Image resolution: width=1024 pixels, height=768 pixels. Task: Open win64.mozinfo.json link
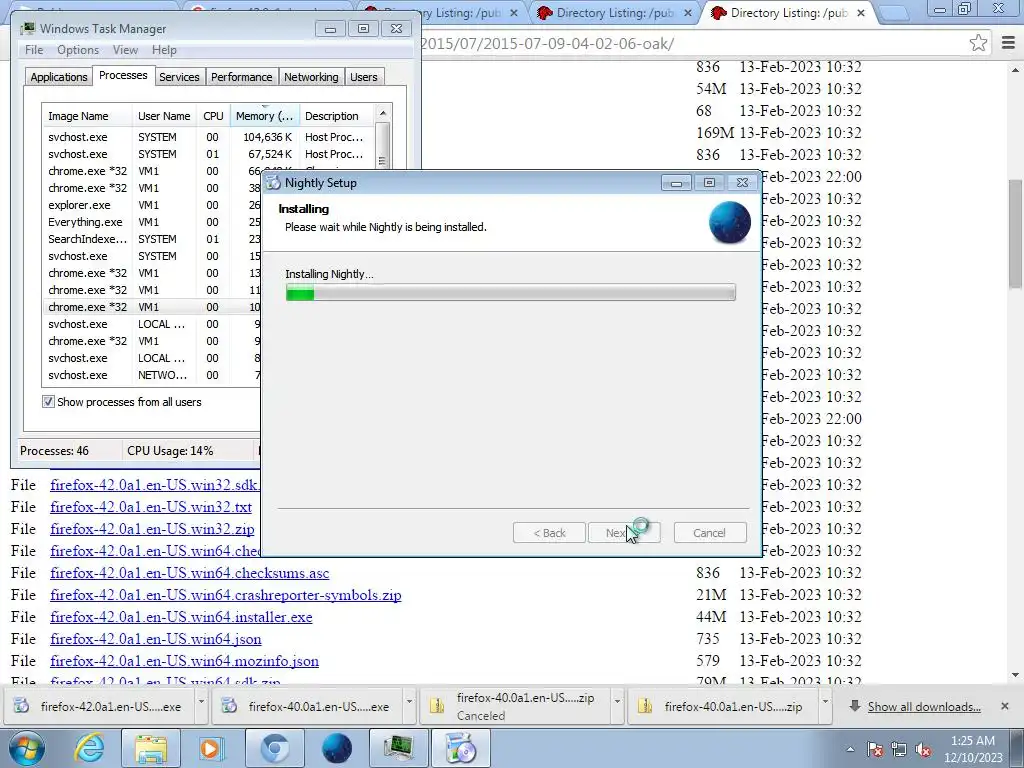pyautogui.click(x=184, y=661)
